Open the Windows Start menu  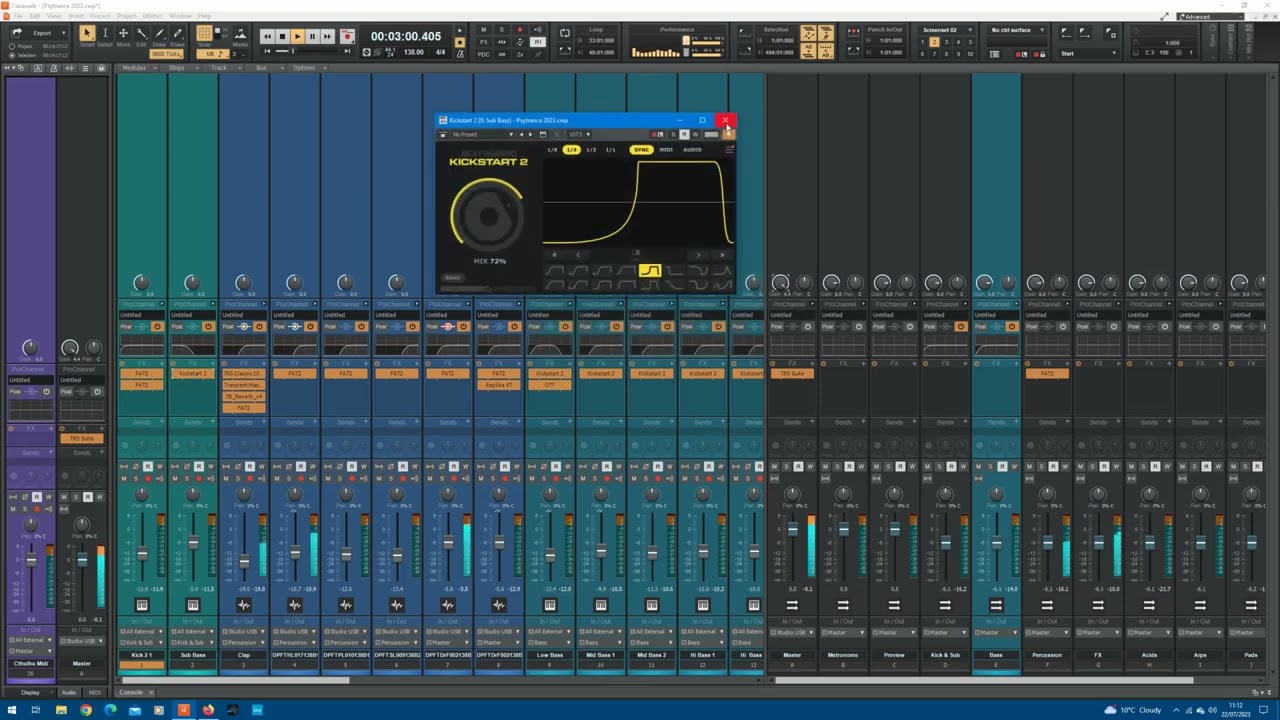pos(11,711)
